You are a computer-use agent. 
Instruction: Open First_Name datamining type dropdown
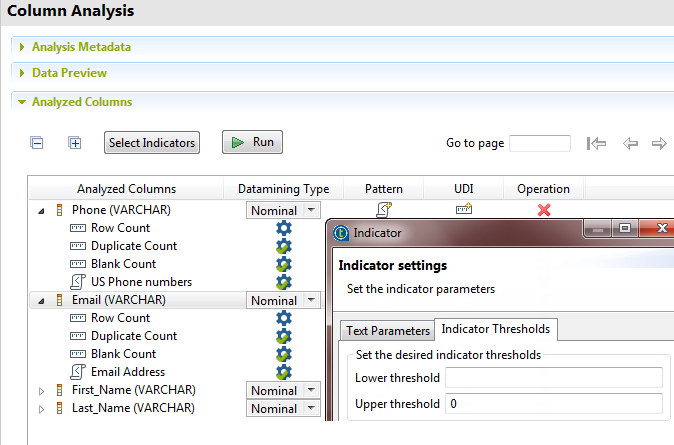coord(312,390)
